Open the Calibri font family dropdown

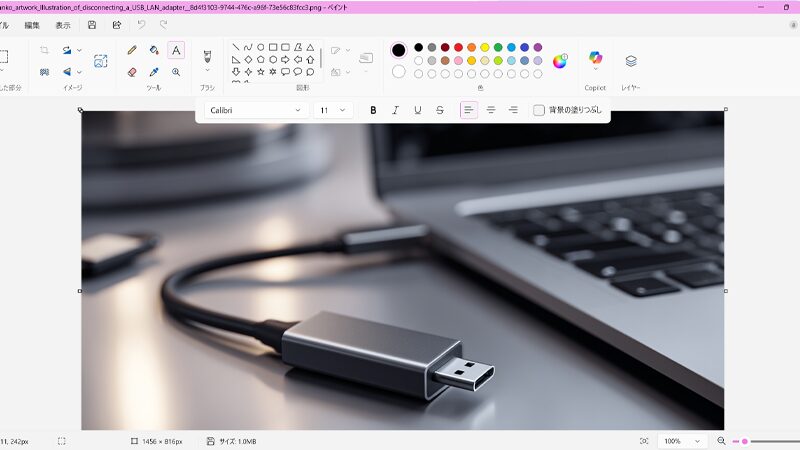257,110
